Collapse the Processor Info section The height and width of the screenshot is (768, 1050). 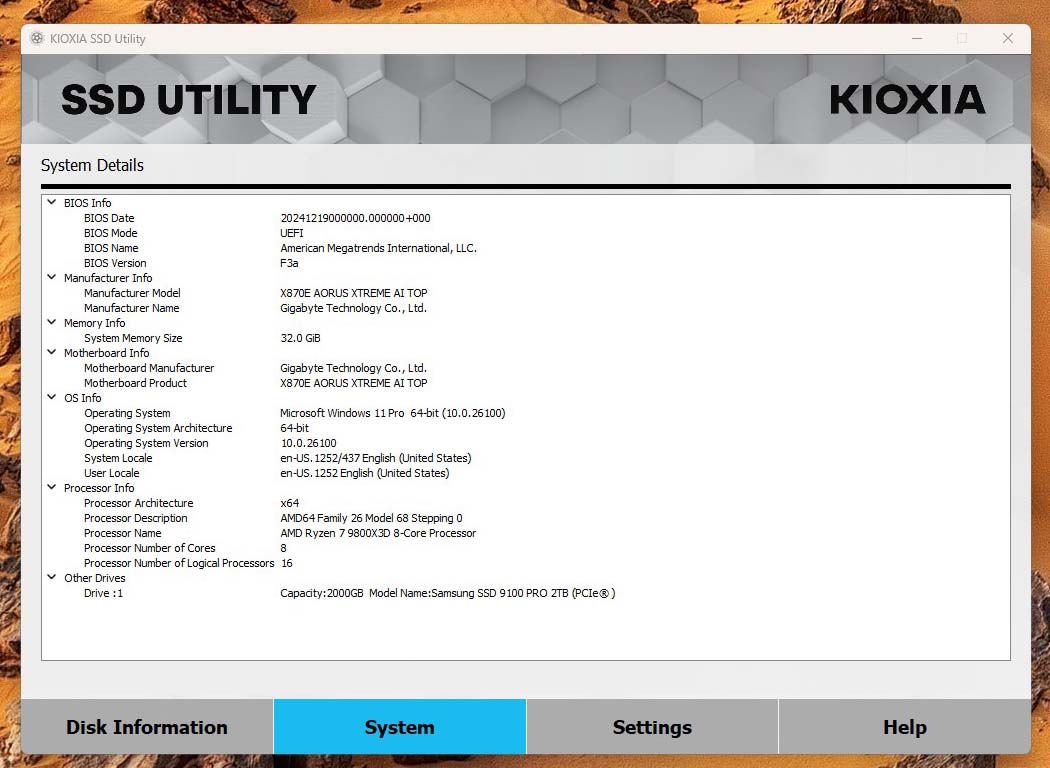tap(52, 487)
